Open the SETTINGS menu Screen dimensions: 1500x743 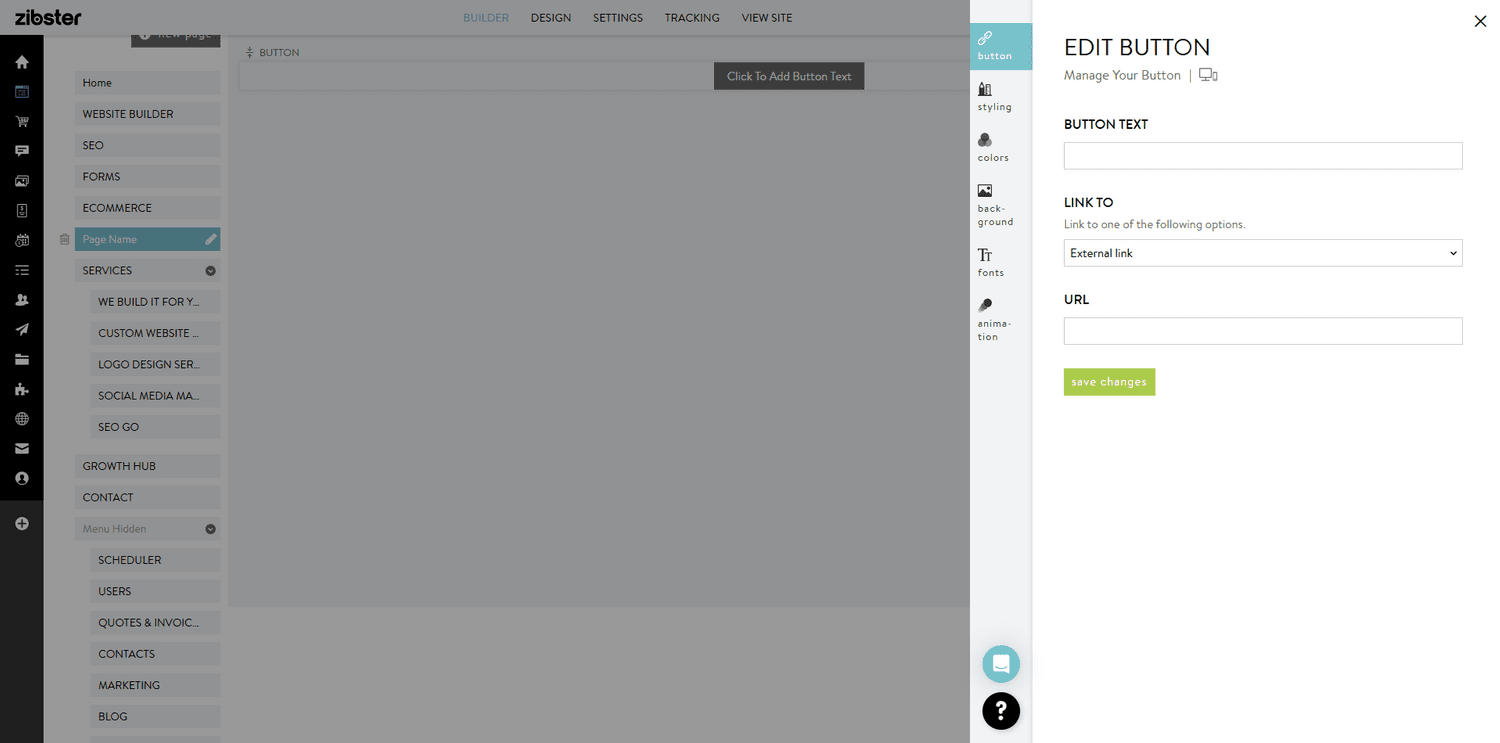pos(618,18)
